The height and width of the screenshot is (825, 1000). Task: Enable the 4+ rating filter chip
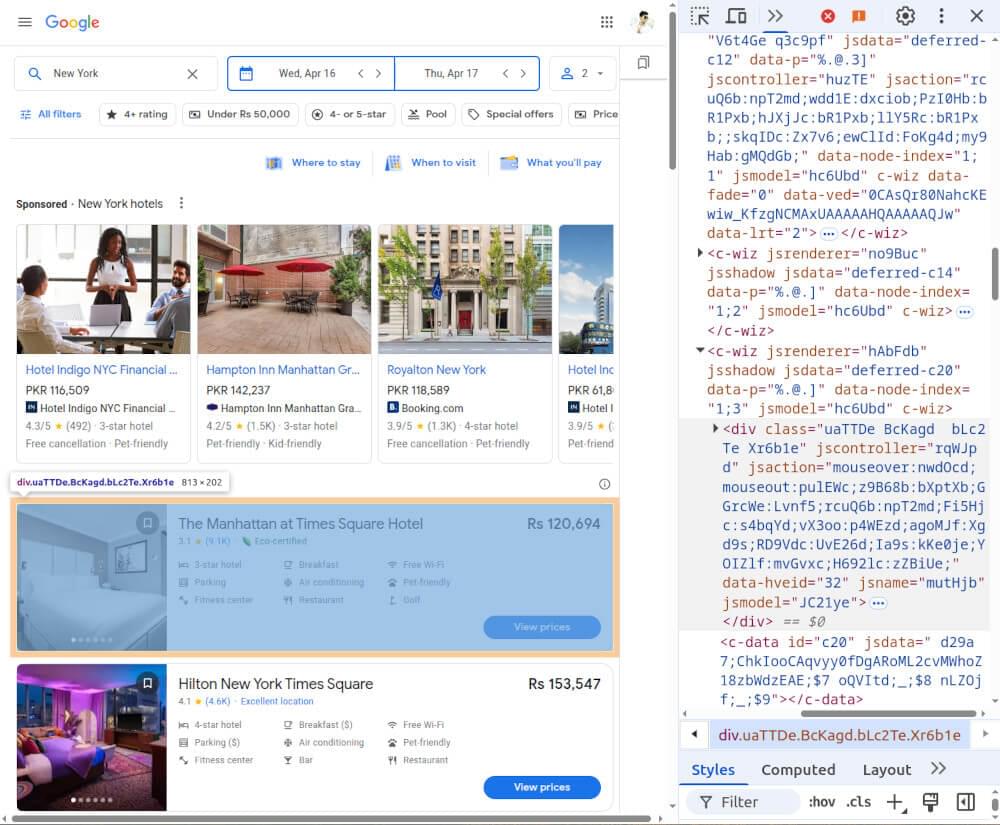pyautogui.click(x=137, y=114)
